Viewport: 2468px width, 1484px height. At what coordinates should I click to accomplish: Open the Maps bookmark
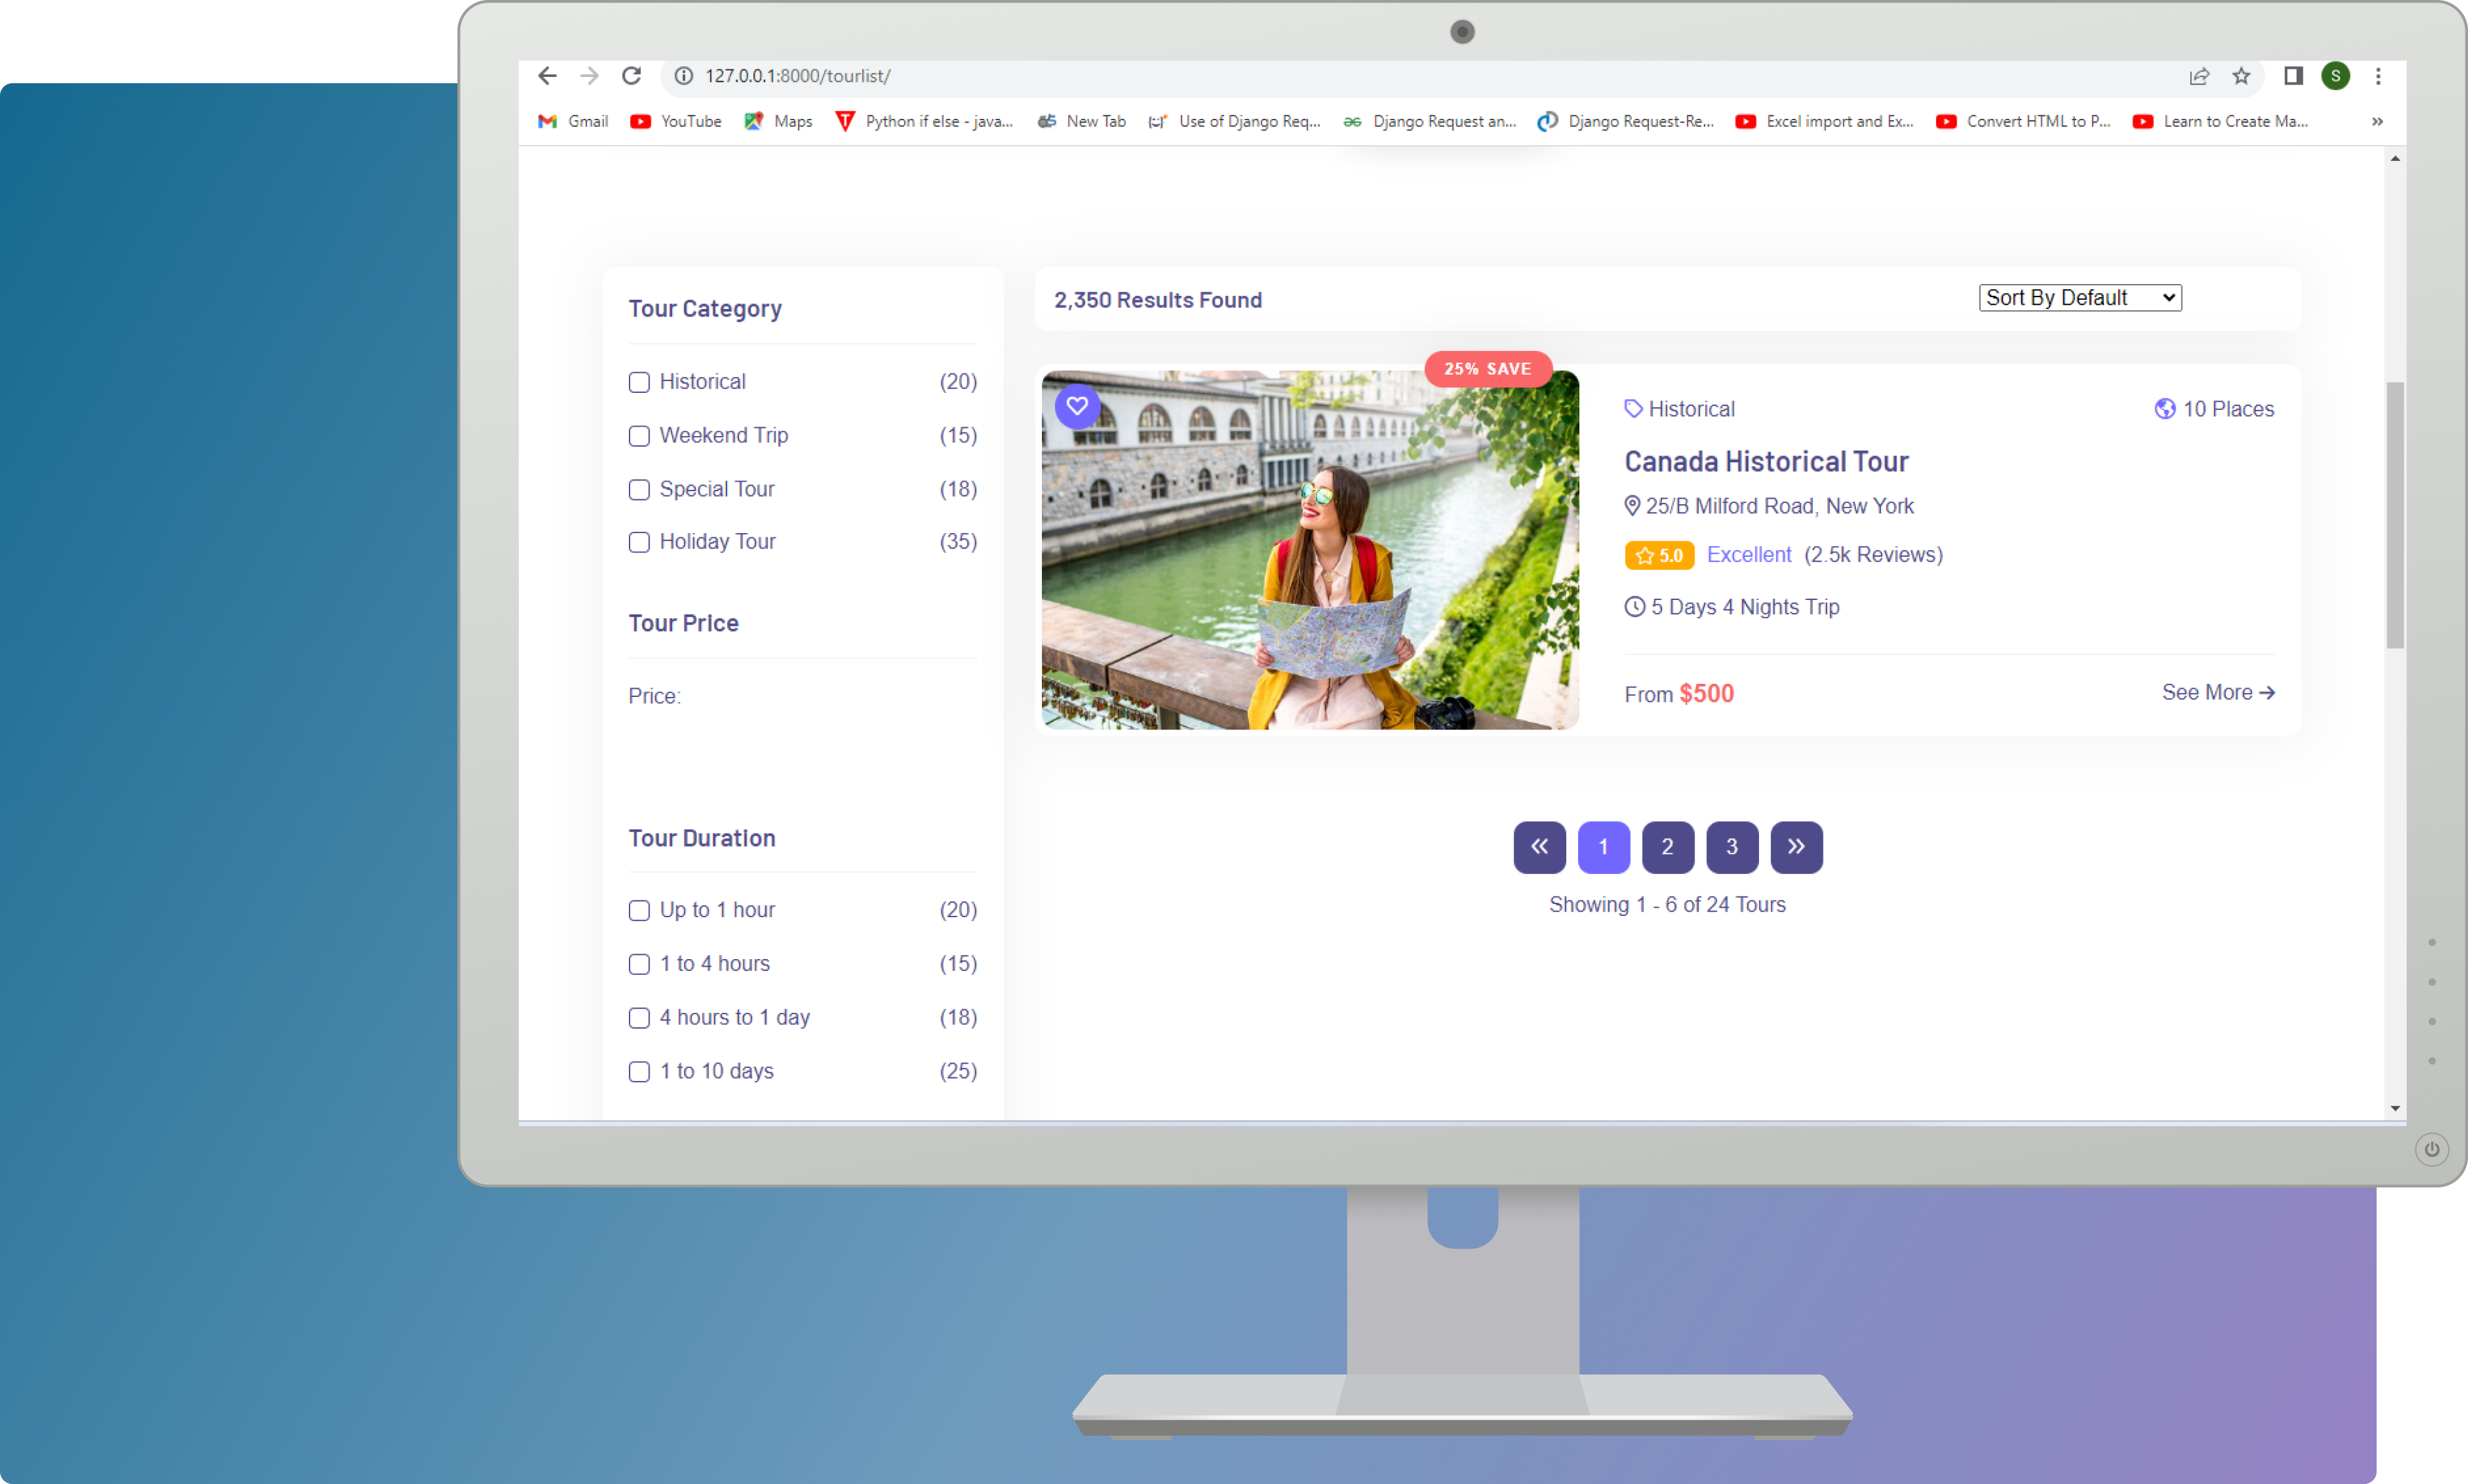[778, 121]
